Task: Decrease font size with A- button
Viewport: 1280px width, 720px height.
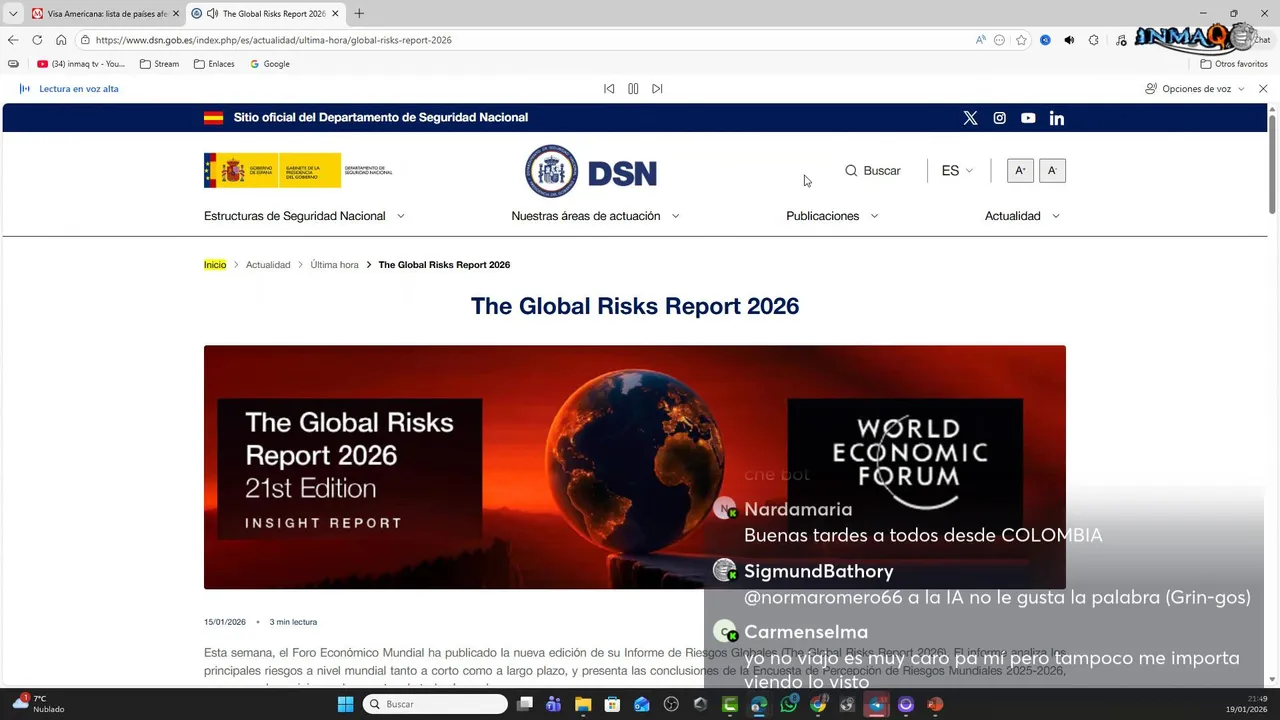Action: pos(1052,171)
